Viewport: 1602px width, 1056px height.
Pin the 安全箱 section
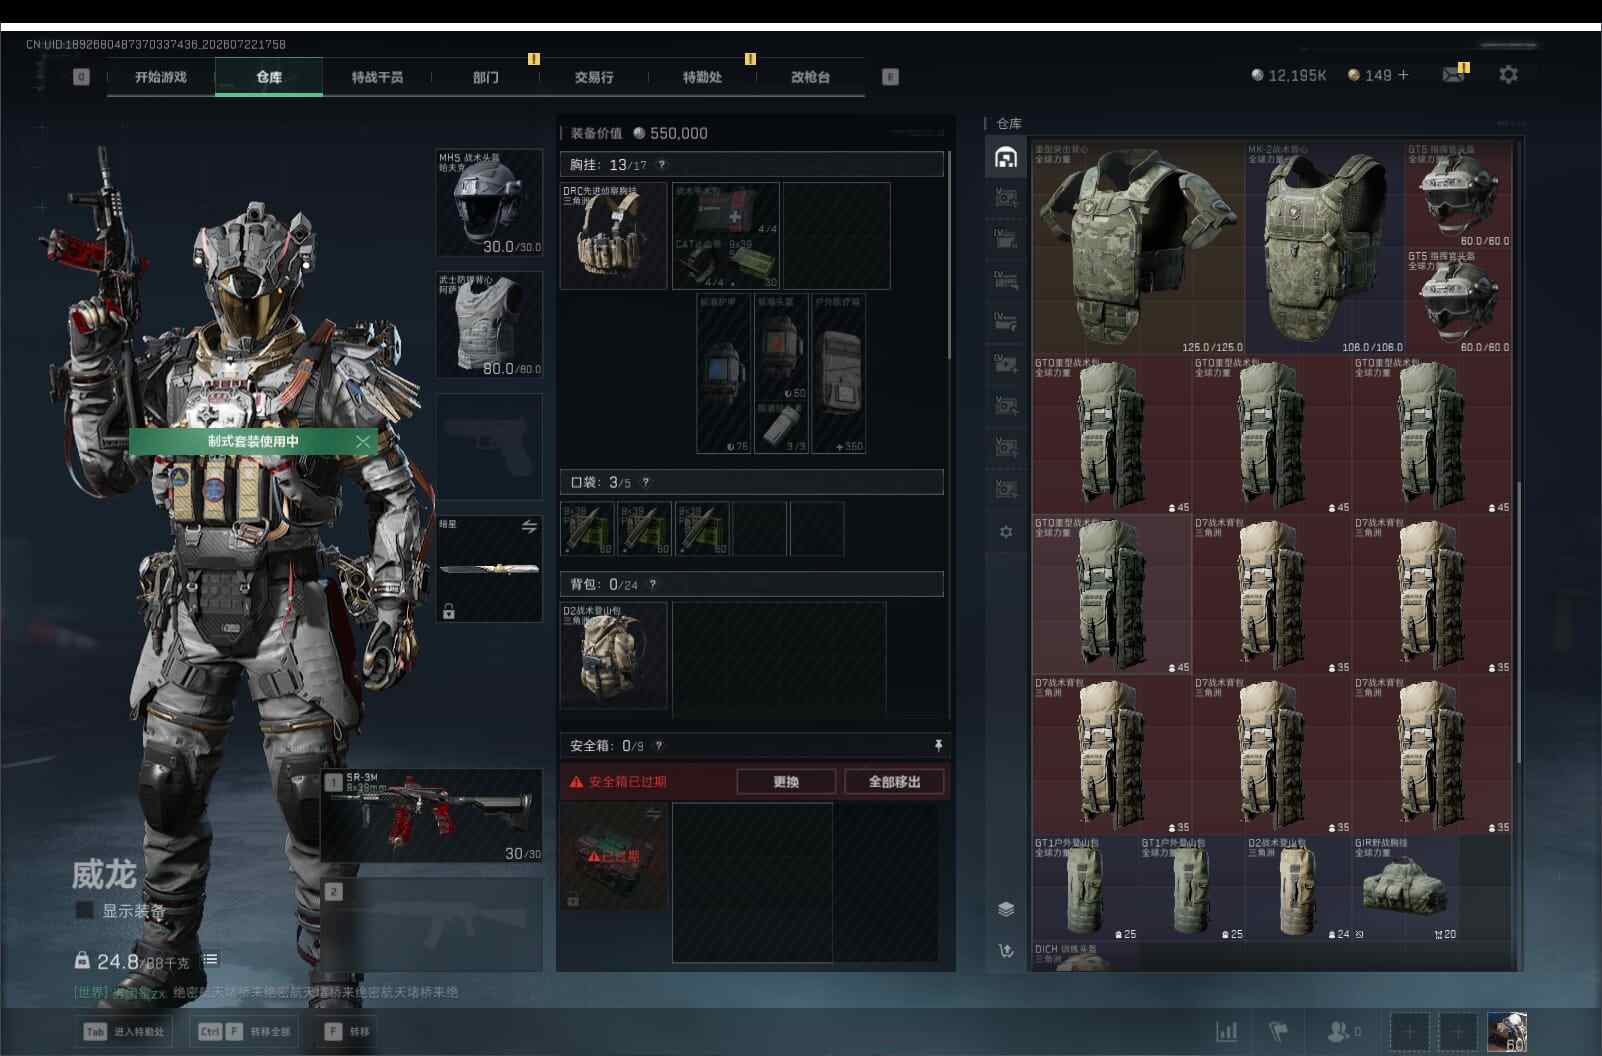coord(938,745)
